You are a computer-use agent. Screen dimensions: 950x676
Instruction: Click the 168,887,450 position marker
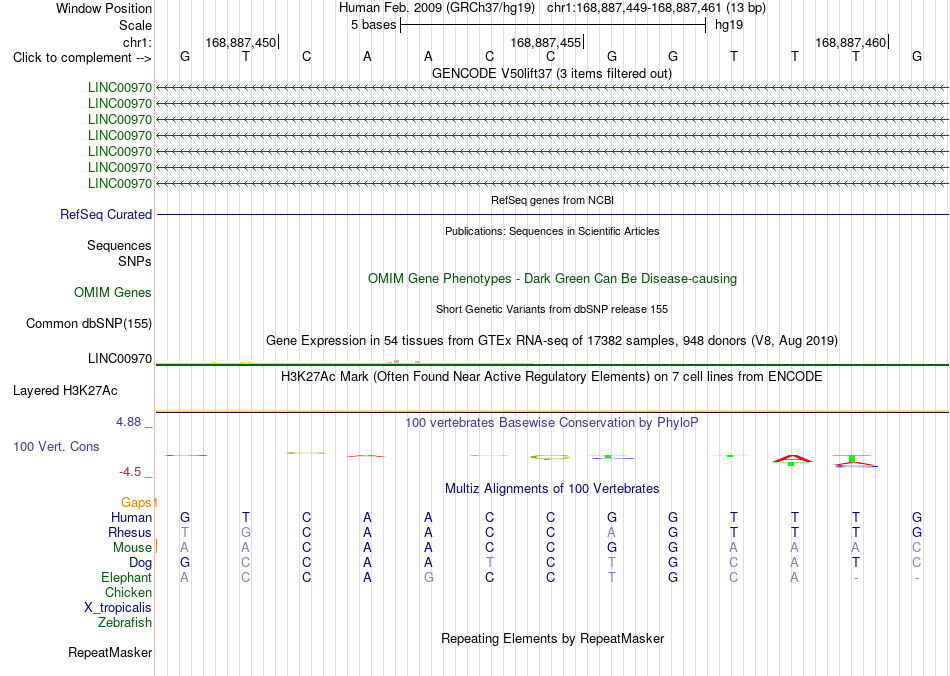point(241,42)
